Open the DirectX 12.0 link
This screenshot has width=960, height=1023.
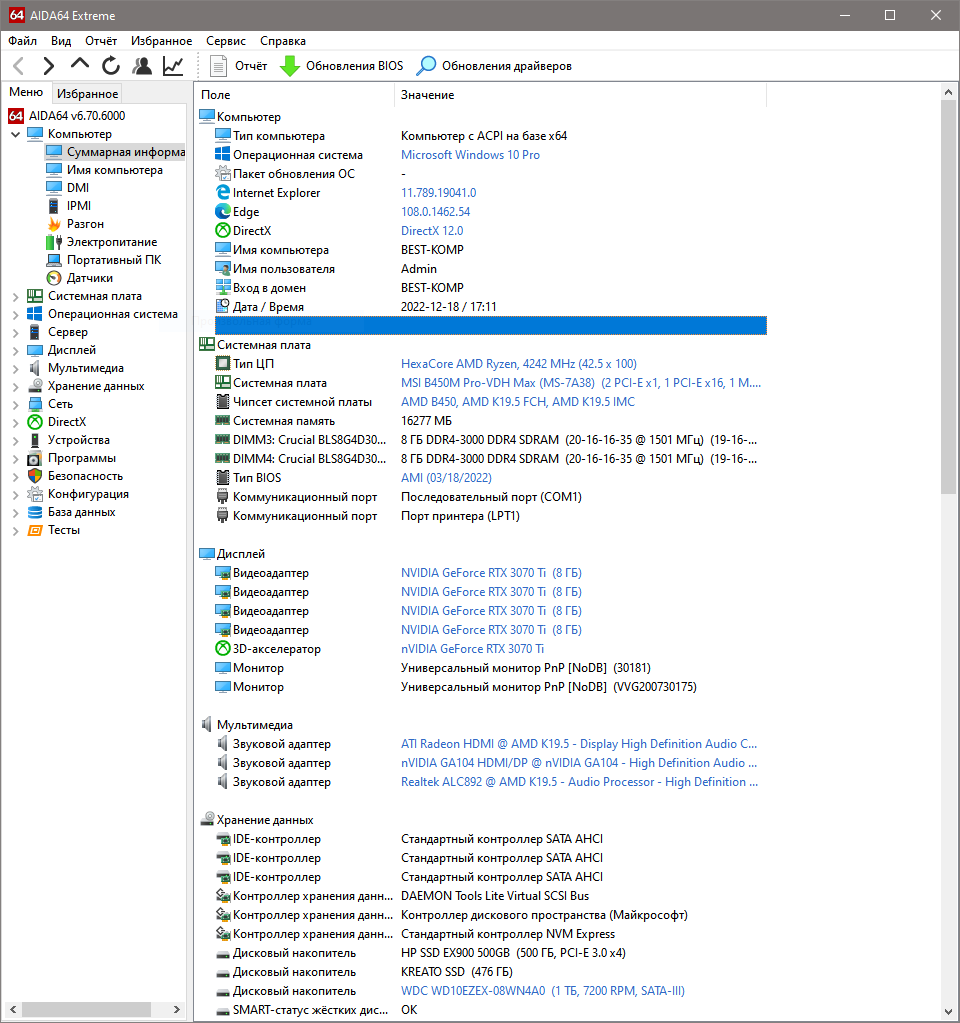coord(432,231)
